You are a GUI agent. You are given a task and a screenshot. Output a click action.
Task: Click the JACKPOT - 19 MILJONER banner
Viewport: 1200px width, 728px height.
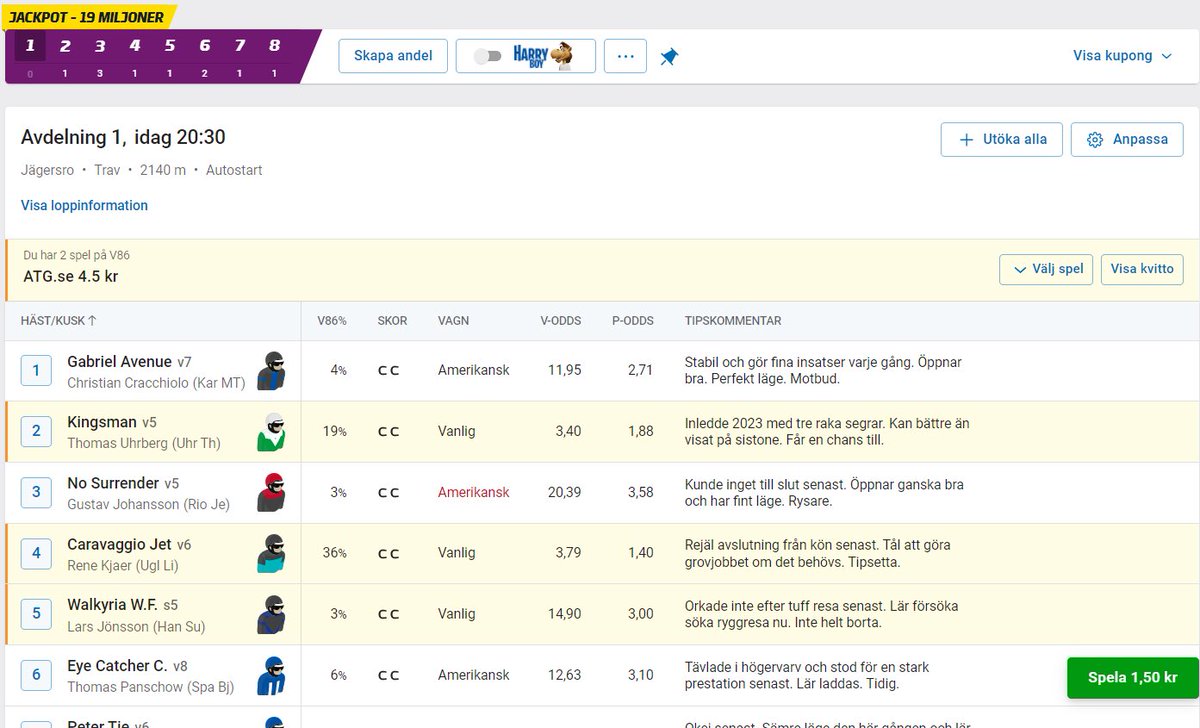pyautogui.click(x=86, y=17)
